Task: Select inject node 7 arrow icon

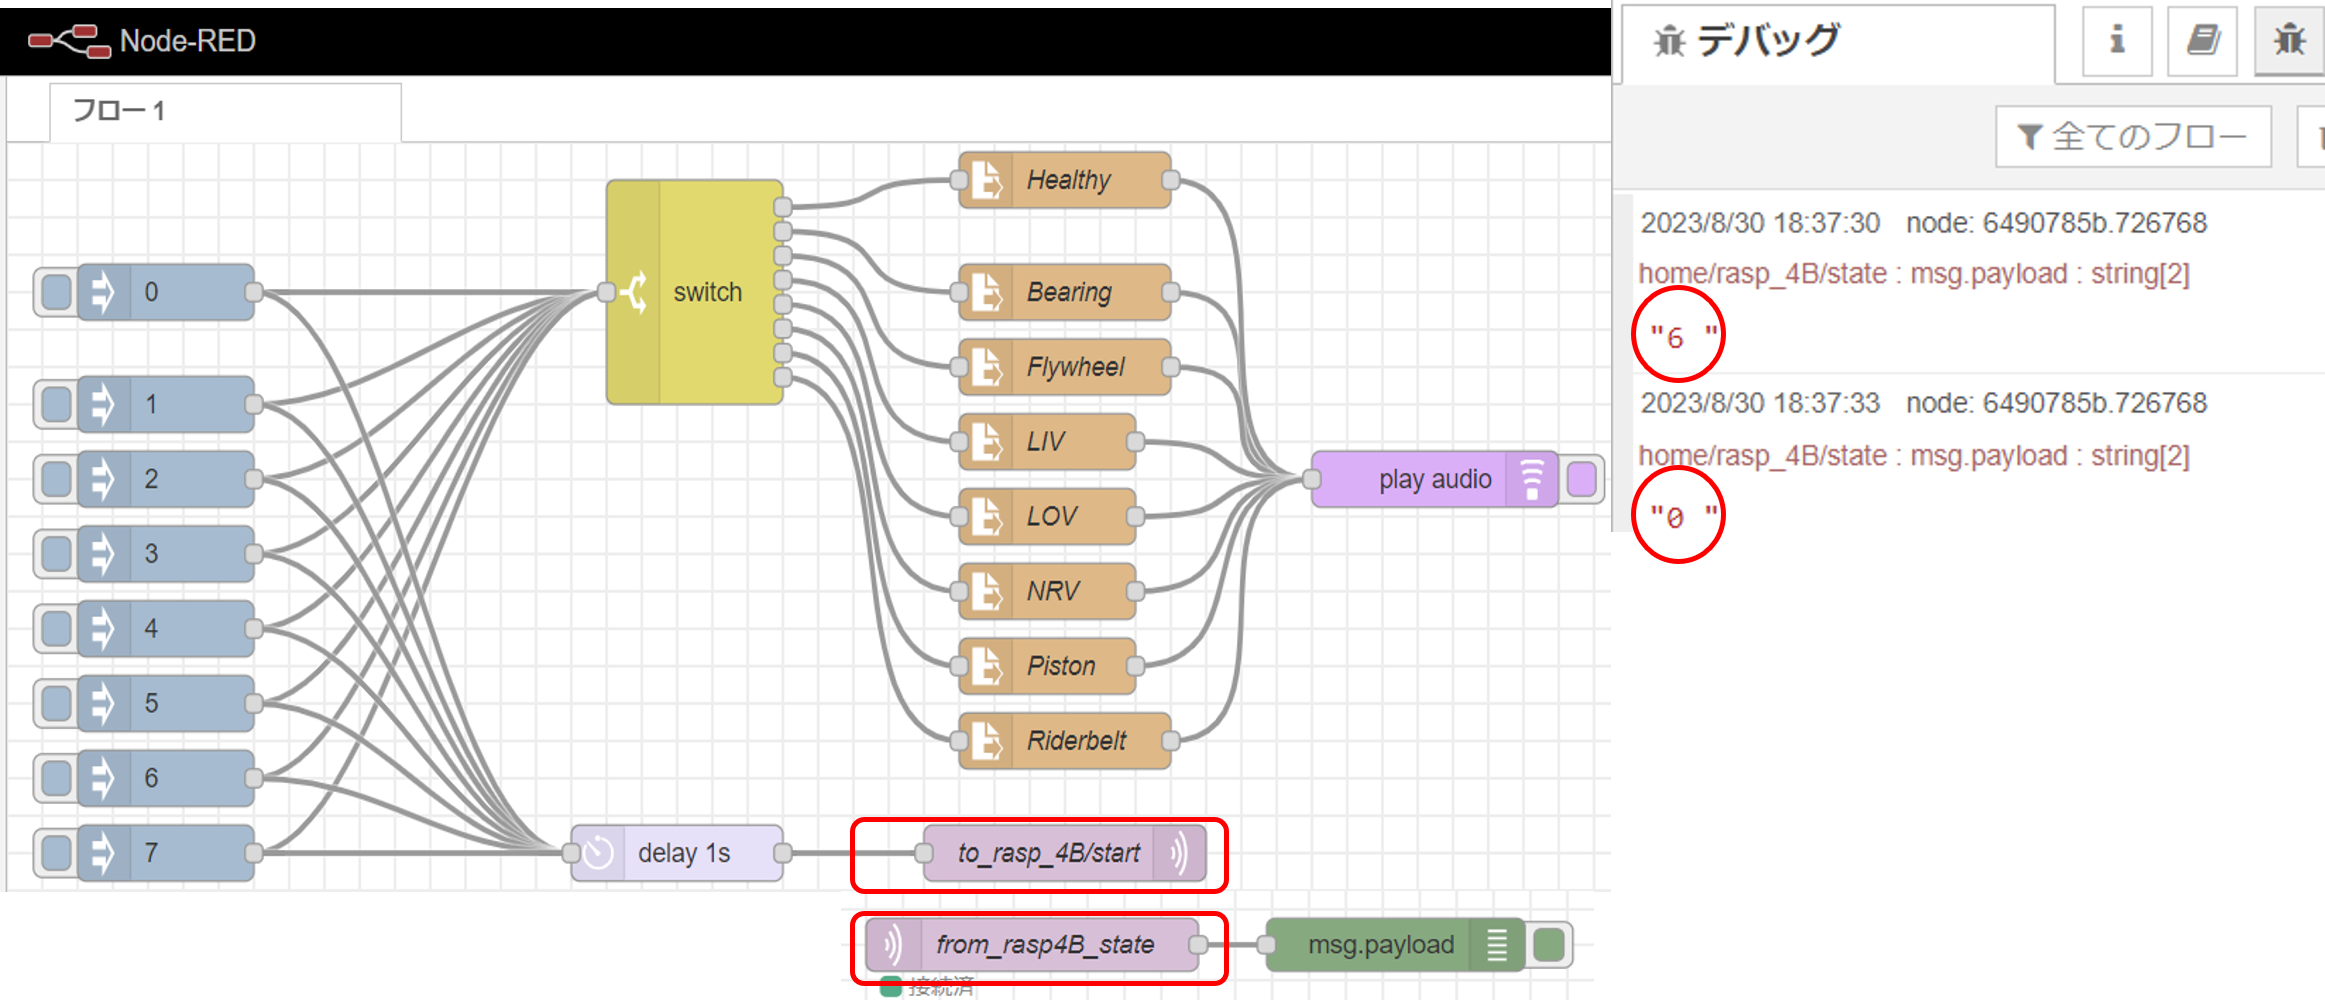Action: tap(103, 853)
